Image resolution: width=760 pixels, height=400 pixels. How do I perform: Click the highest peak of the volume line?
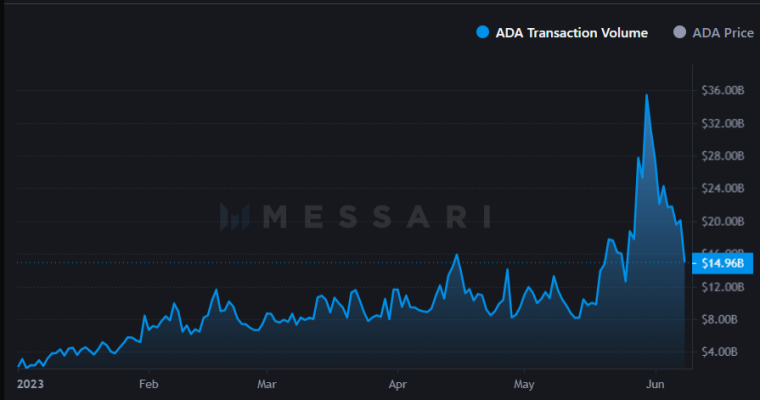[x=647, y=95]
